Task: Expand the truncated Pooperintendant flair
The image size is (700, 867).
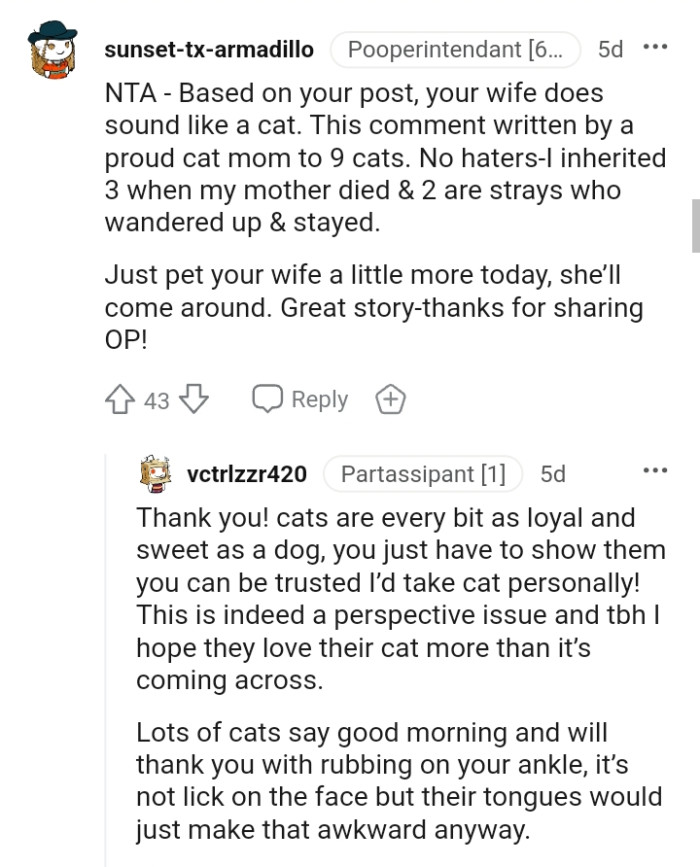Action: 455,48
